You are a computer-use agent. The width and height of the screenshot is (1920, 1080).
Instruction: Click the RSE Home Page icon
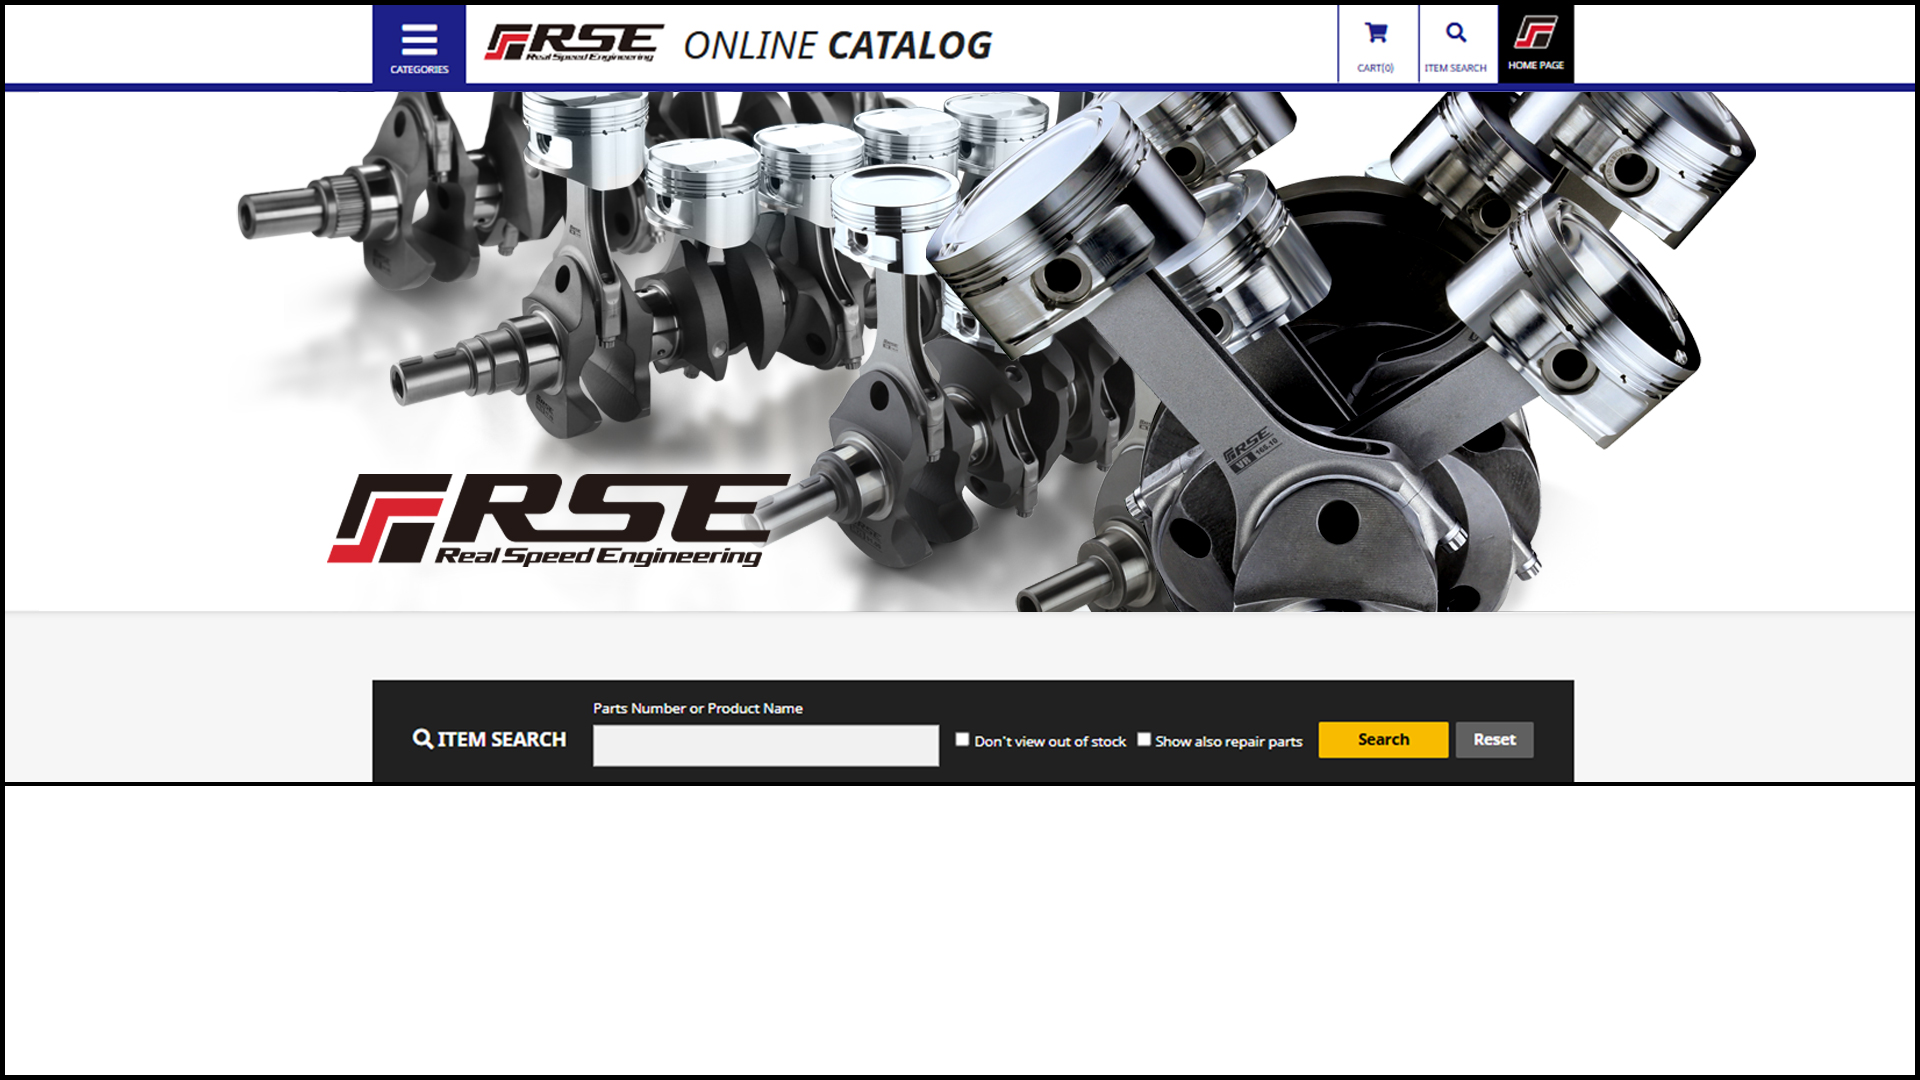[1535, 32]
